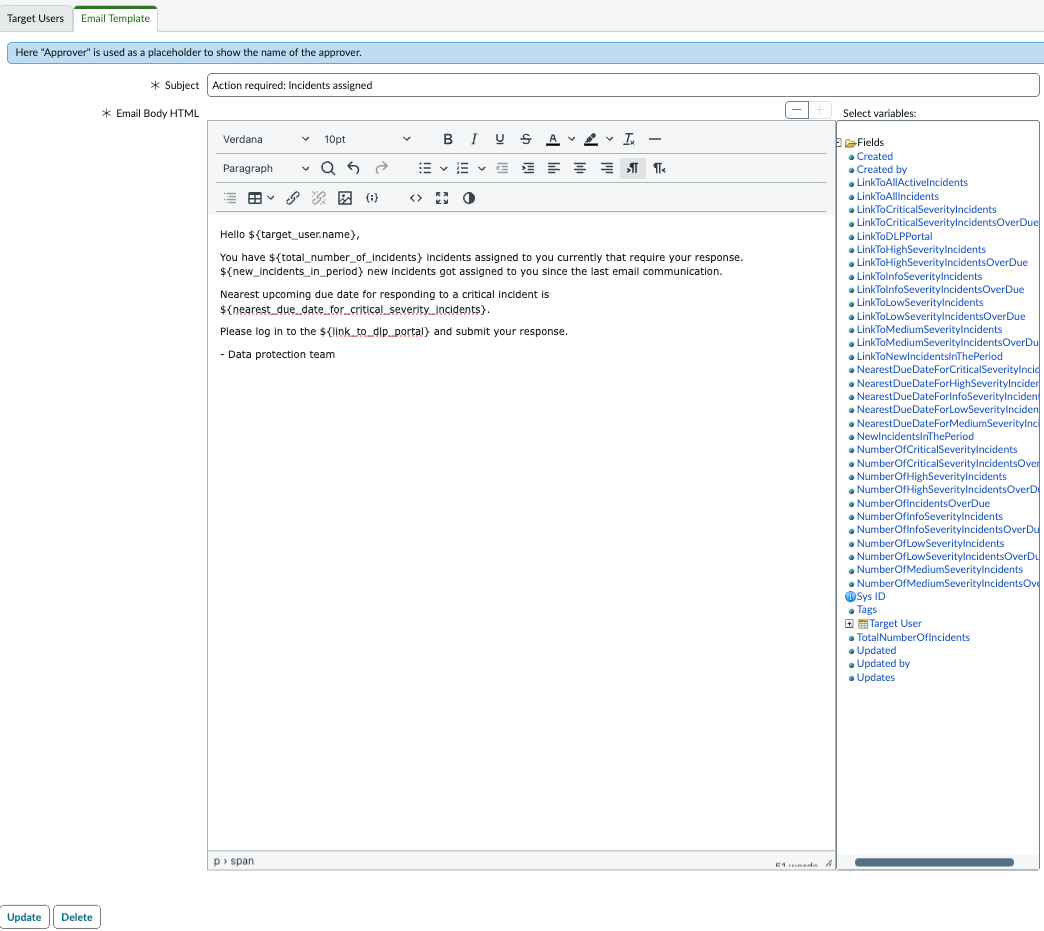Image resolution: width=1044 pixels, height=931 pixels.
Task: Open highlight color picker arrow
Action: [x=609, y=139]
